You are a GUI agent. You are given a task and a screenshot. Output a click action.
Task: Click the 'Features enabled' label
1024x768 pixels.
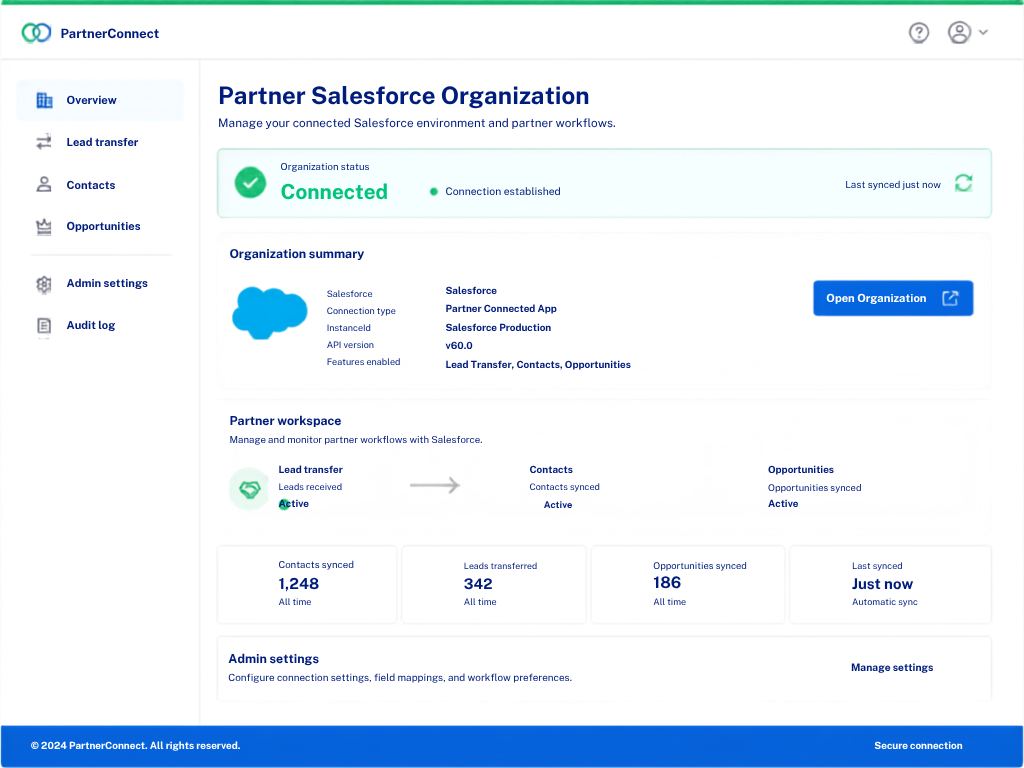coord(363,362)
